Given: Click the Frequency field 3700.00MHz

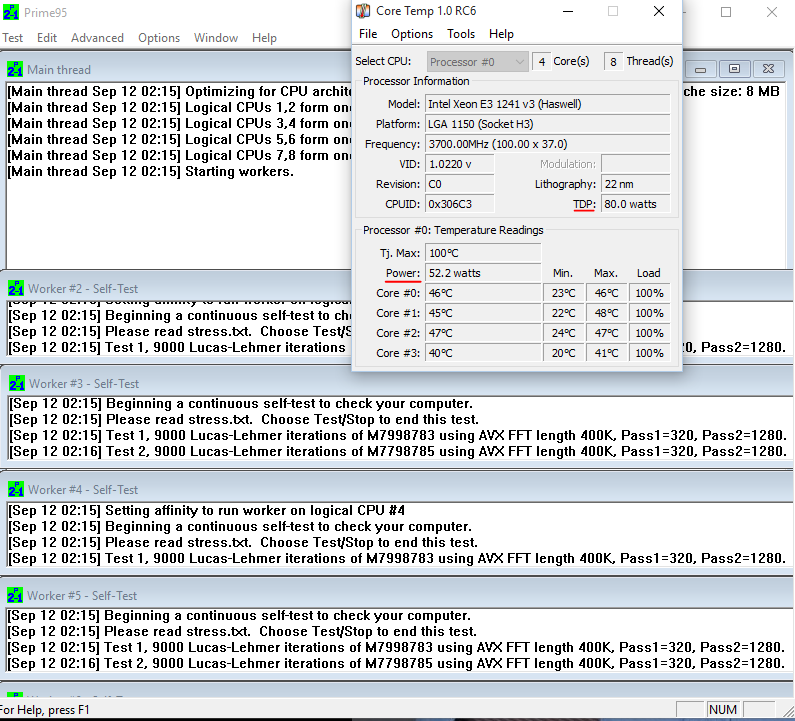Looking at the screenshot, I should tap(548, 144).
